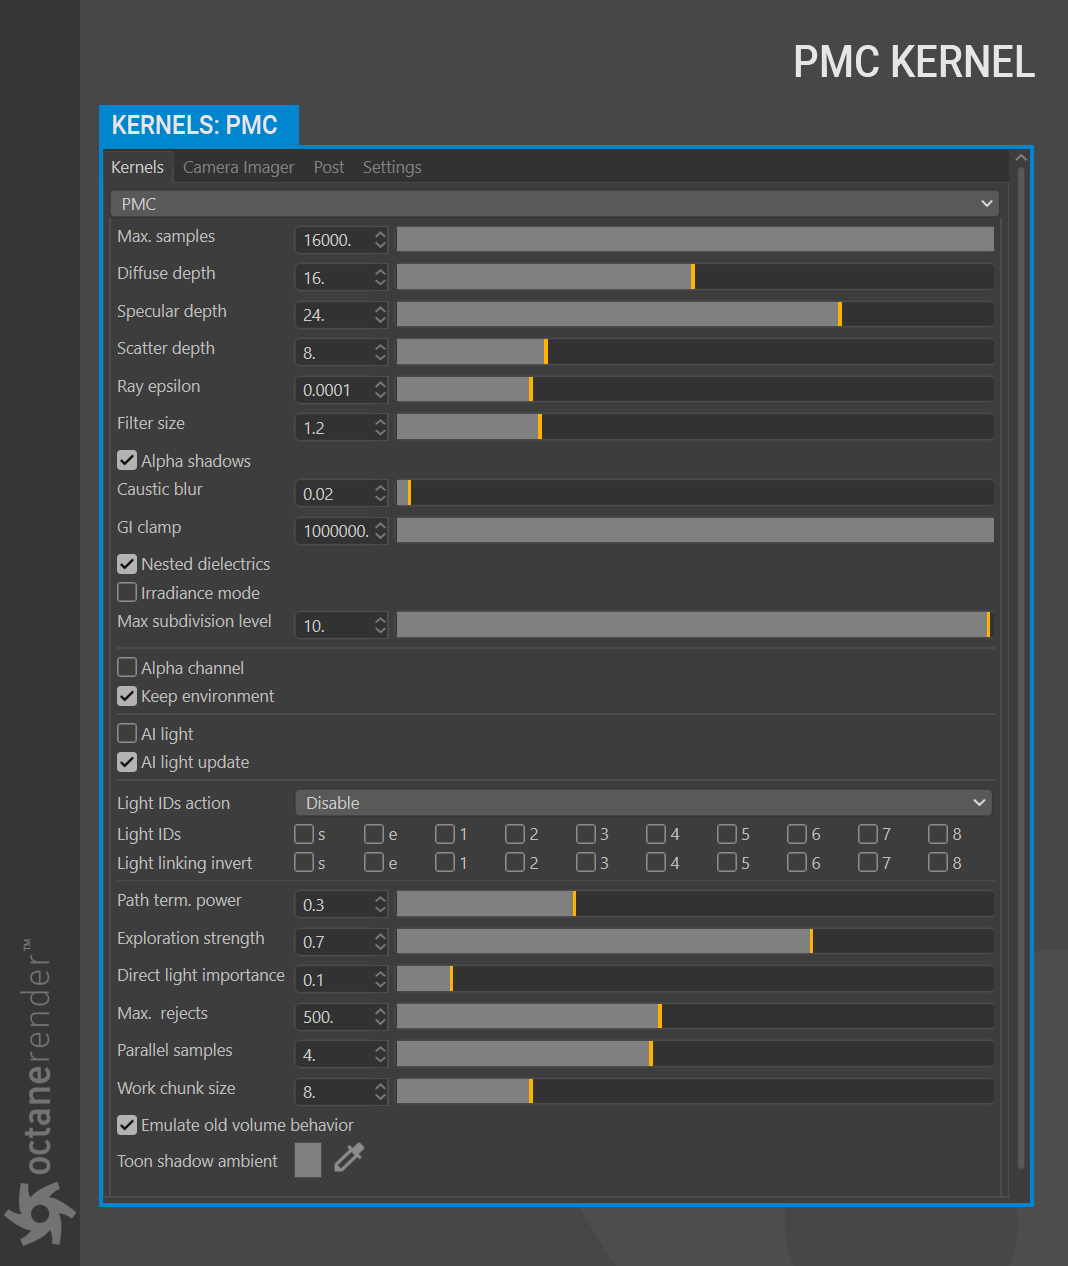Click the Max. rejects spinner arrows
The image size is (1068, 1266).
[x=380, y=1017]
